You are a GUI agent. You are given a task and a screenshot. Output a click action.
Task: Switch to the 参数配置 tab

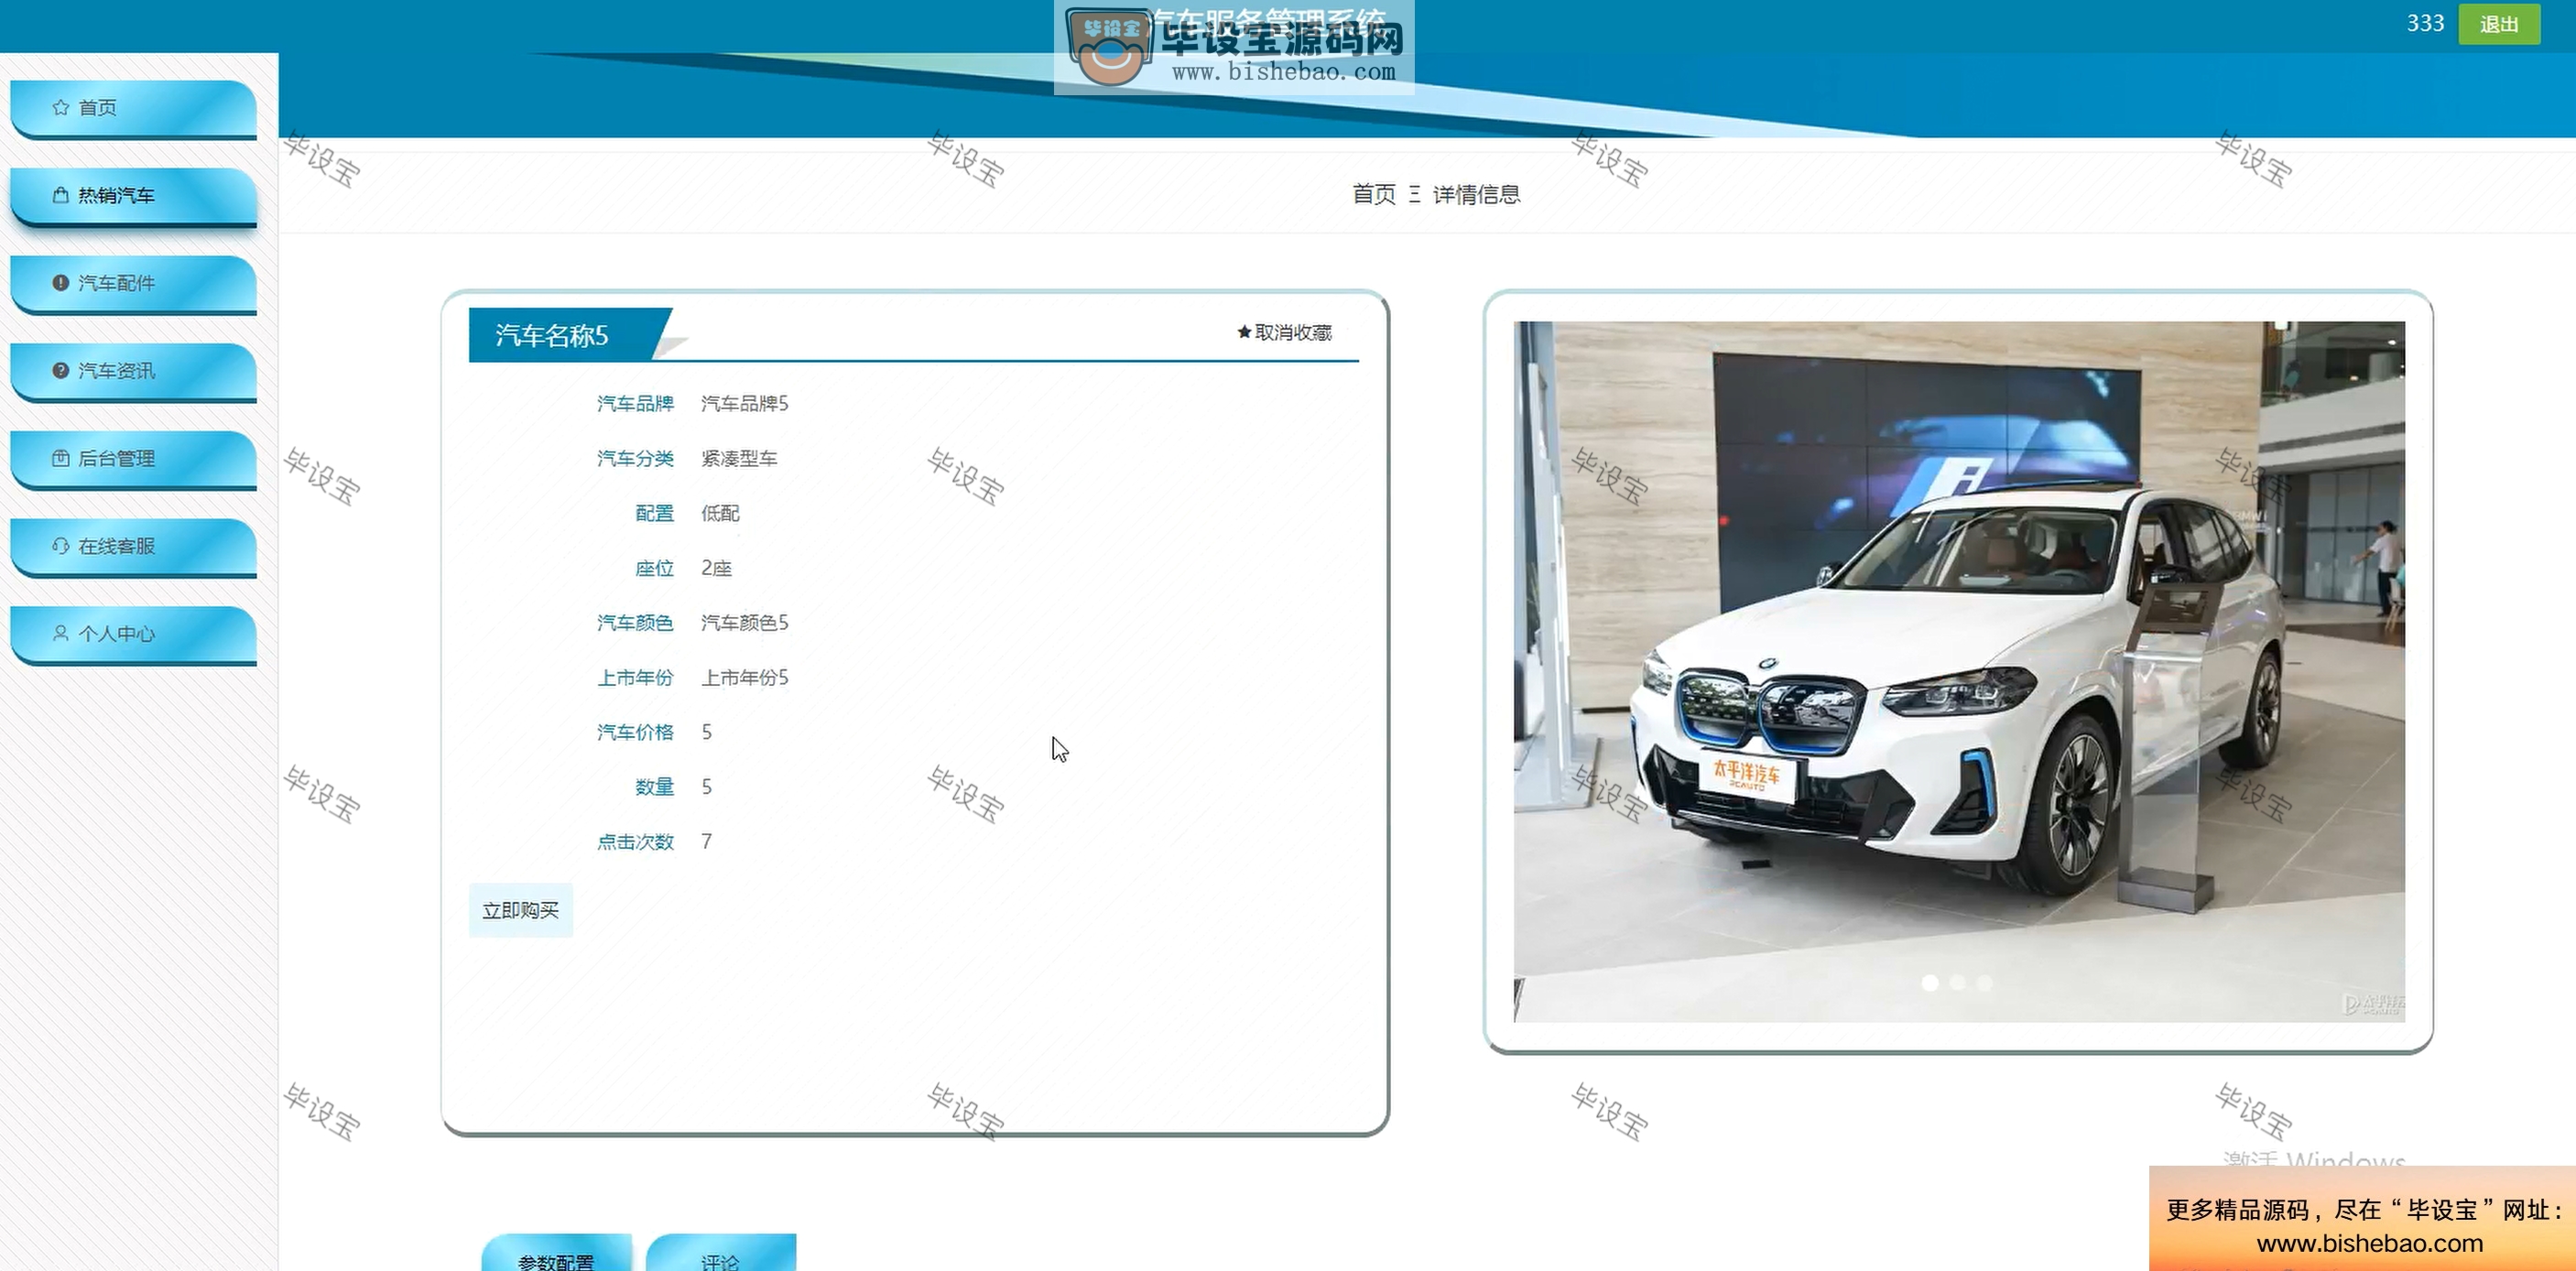click(x=557, y=1254)
